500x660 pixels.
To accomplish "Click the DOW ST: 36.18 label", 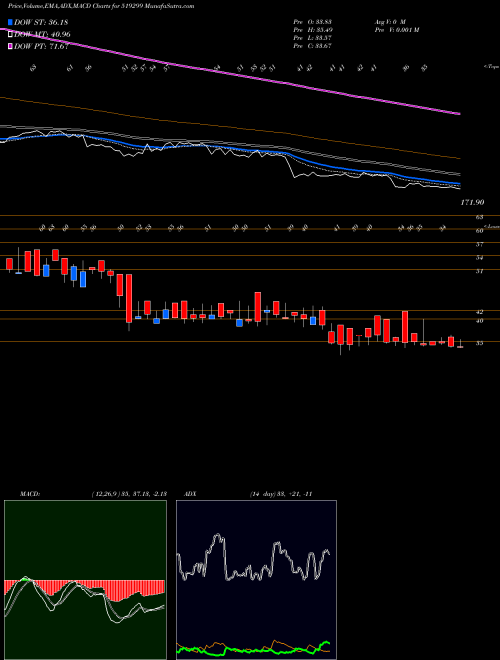I will tap(41, 22).
